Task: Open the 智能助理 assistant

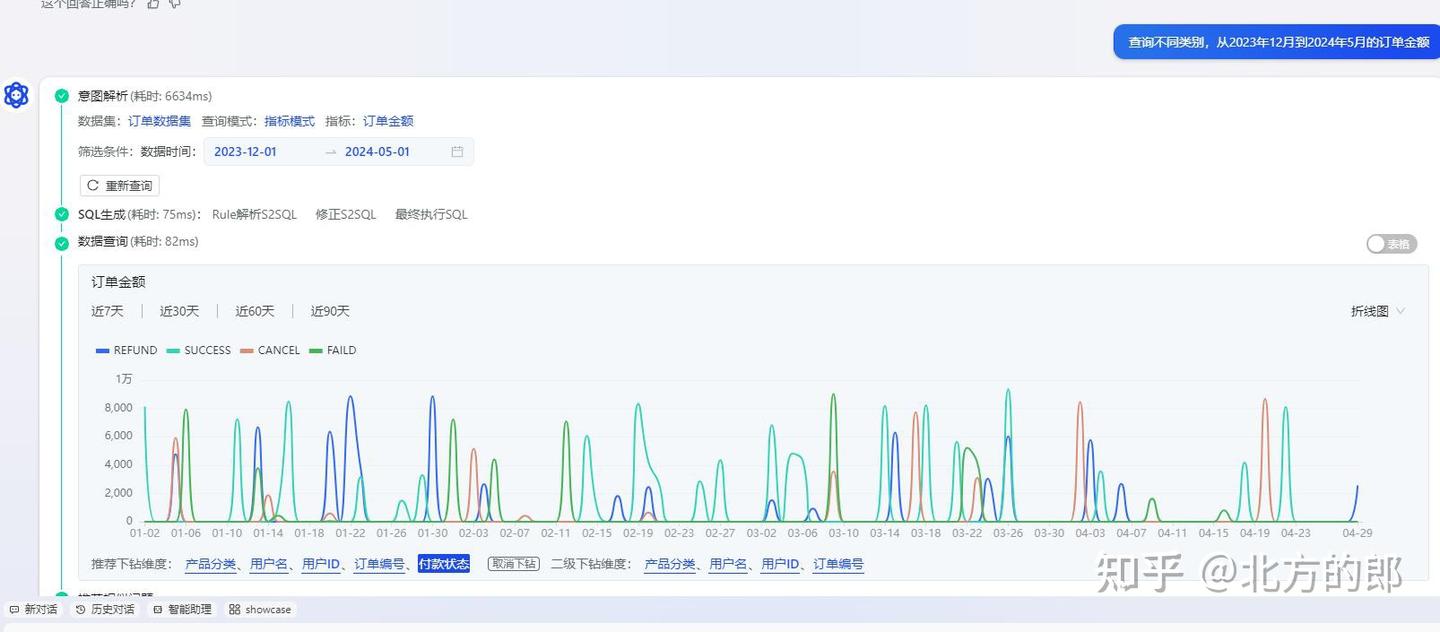Action: click(183, 609)
